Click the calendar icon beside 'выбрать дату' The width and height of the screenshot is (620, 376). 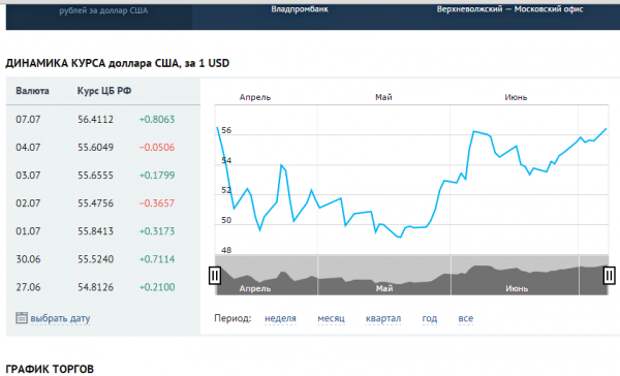point(21,318)
